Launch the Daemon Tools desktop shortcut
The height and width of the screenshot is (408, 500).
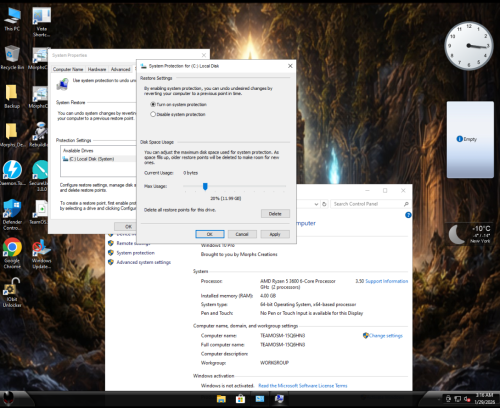pos(12,173)
